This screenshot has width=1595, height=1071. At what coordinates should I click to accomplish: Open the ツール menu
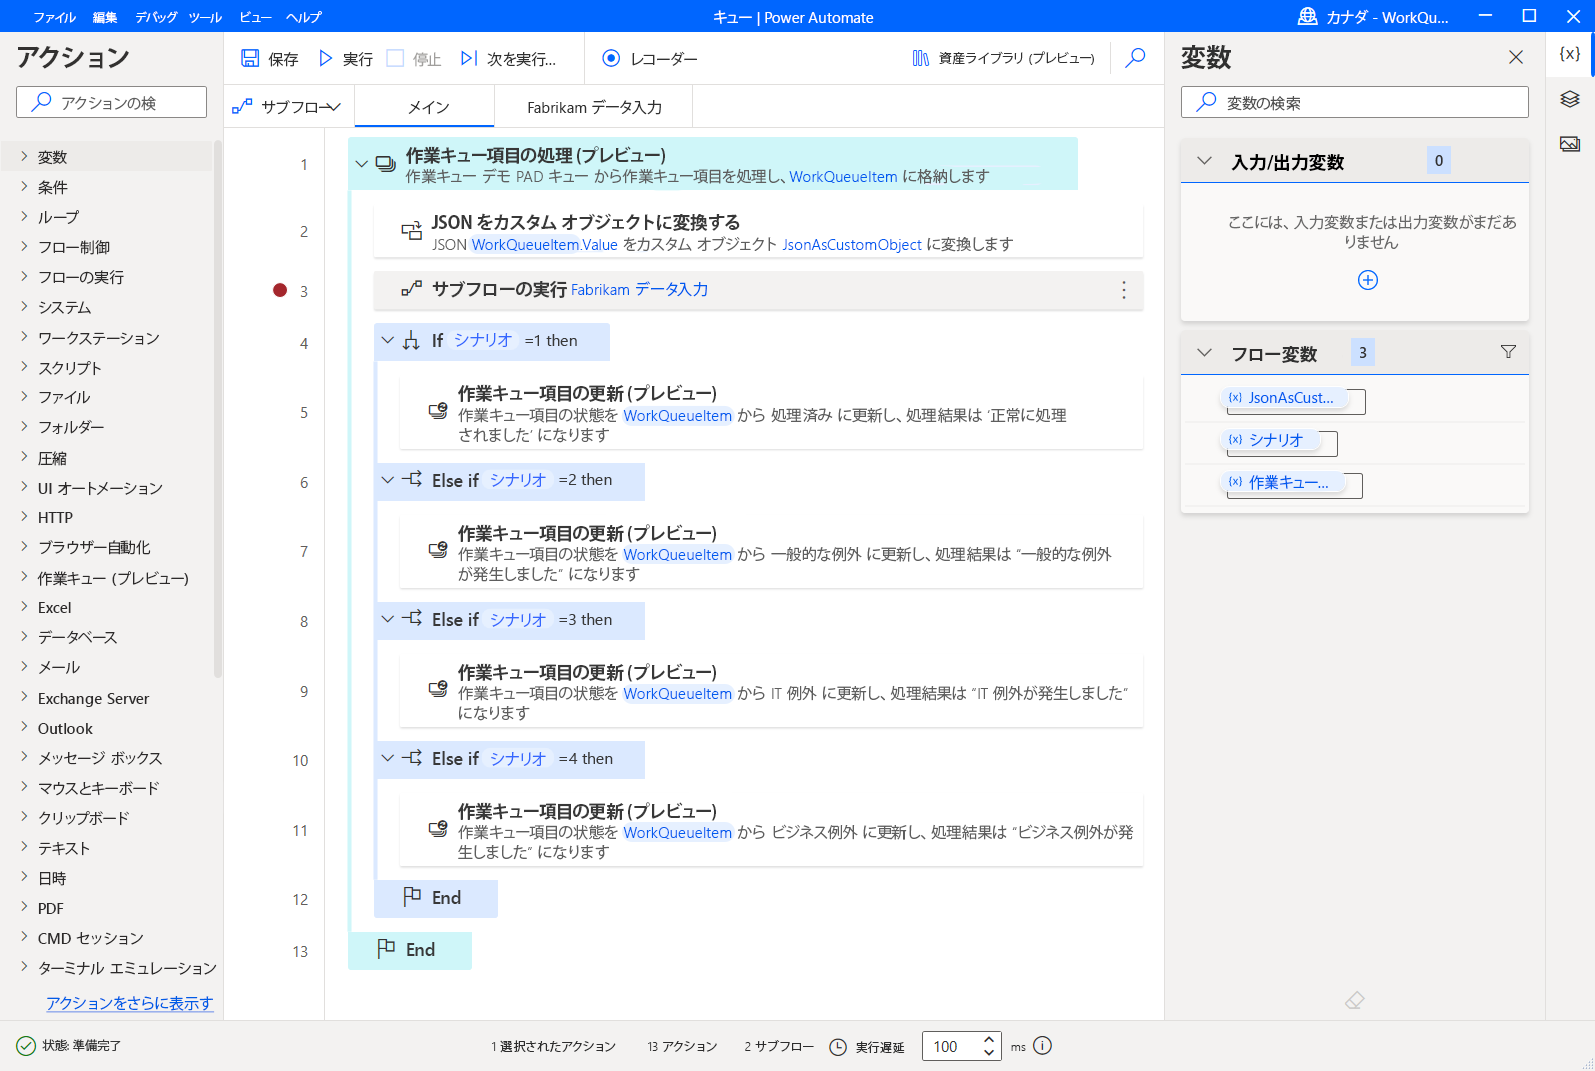coord(205,17)
